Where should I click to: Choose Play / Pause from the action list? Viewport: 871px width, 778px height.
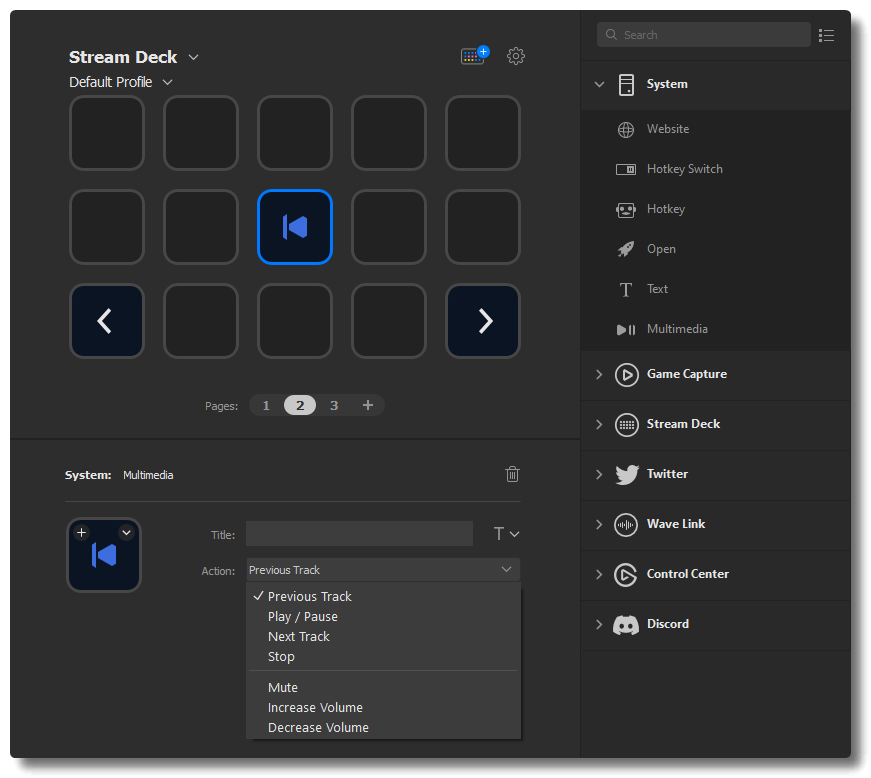point(383,616)
